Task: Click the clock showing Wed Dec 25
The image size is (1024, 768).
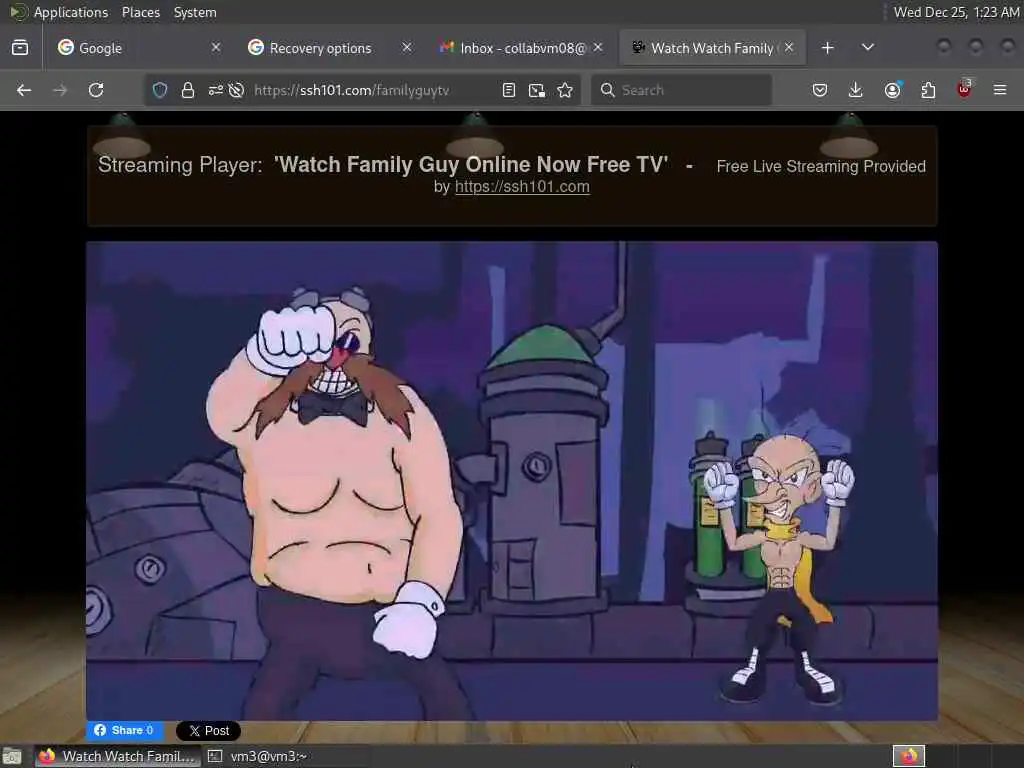Action: click(x=956, y=12)
